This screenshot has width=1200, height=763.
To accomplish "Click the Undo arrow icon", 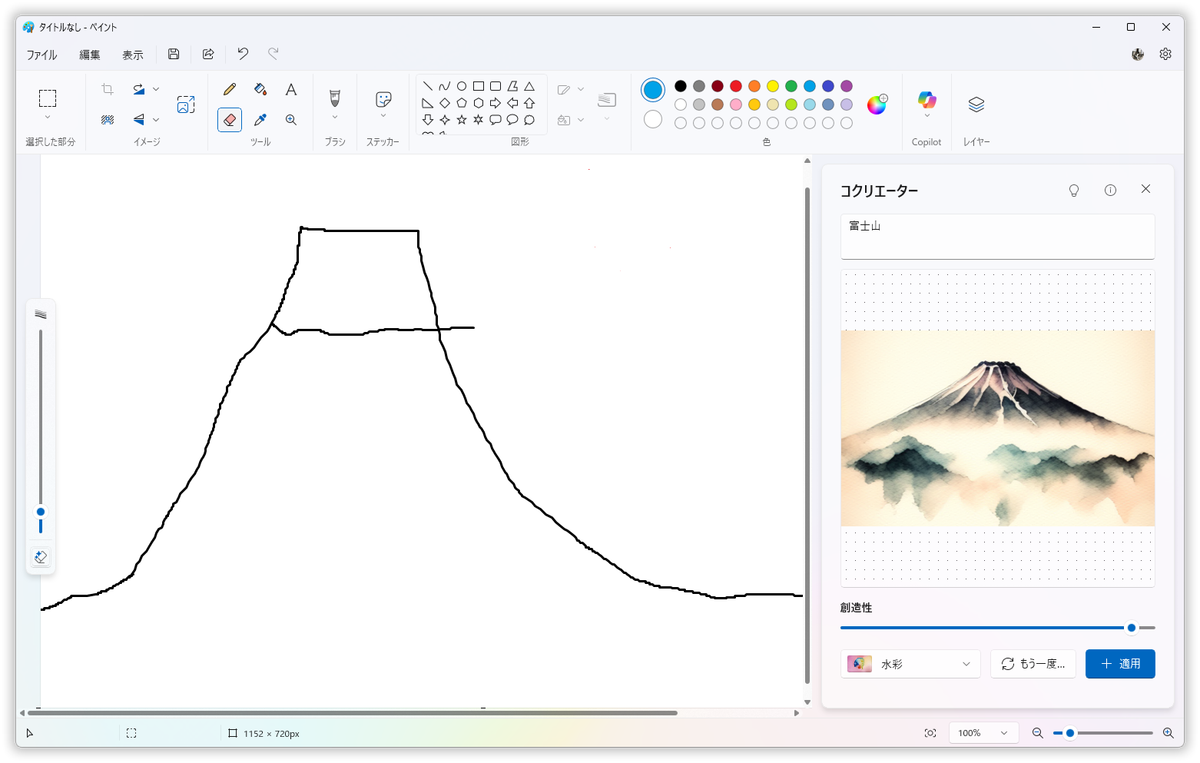I will click(x=242, y=54).
